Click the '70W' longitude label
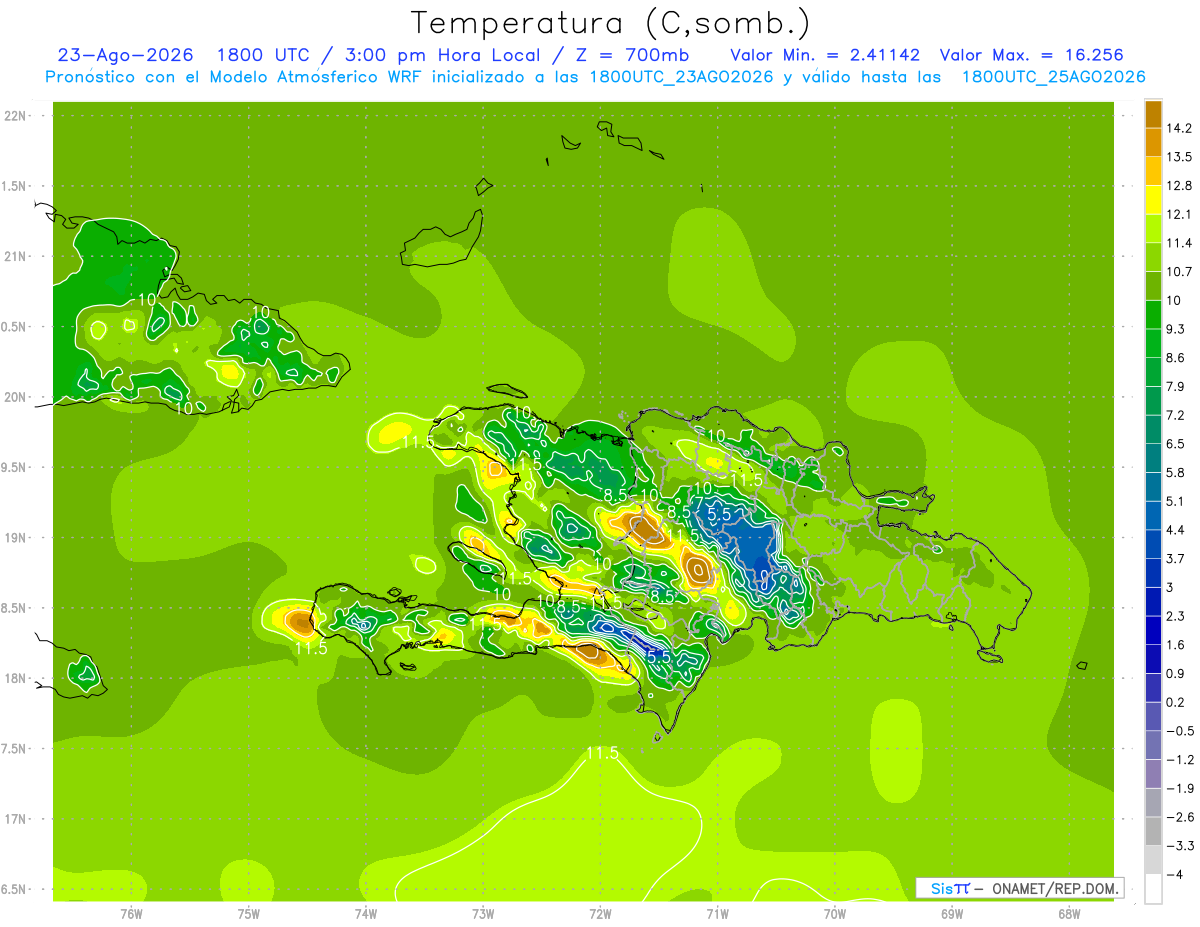Screen dimensions: 1200x927 tap(835, 913)
